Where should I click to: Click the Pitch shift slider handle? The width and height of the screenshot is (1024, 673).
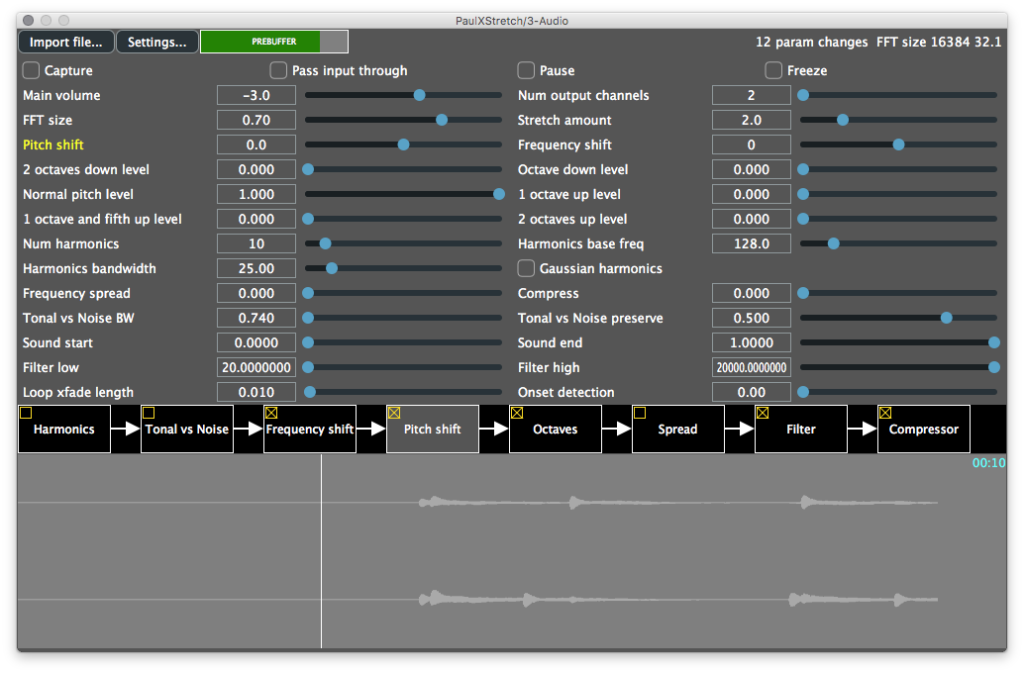tap(404, 145)
